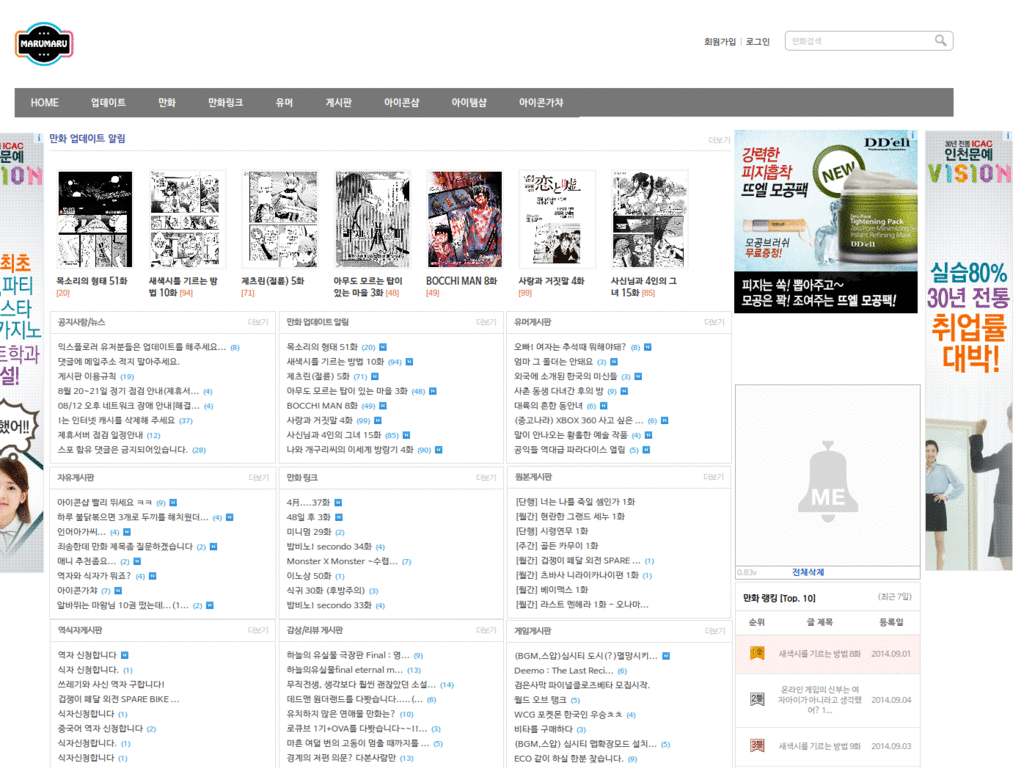Open thumbnail for 목소리의 형태 51화
This screenshot has width=1024, height=768.
coord(95,219)
